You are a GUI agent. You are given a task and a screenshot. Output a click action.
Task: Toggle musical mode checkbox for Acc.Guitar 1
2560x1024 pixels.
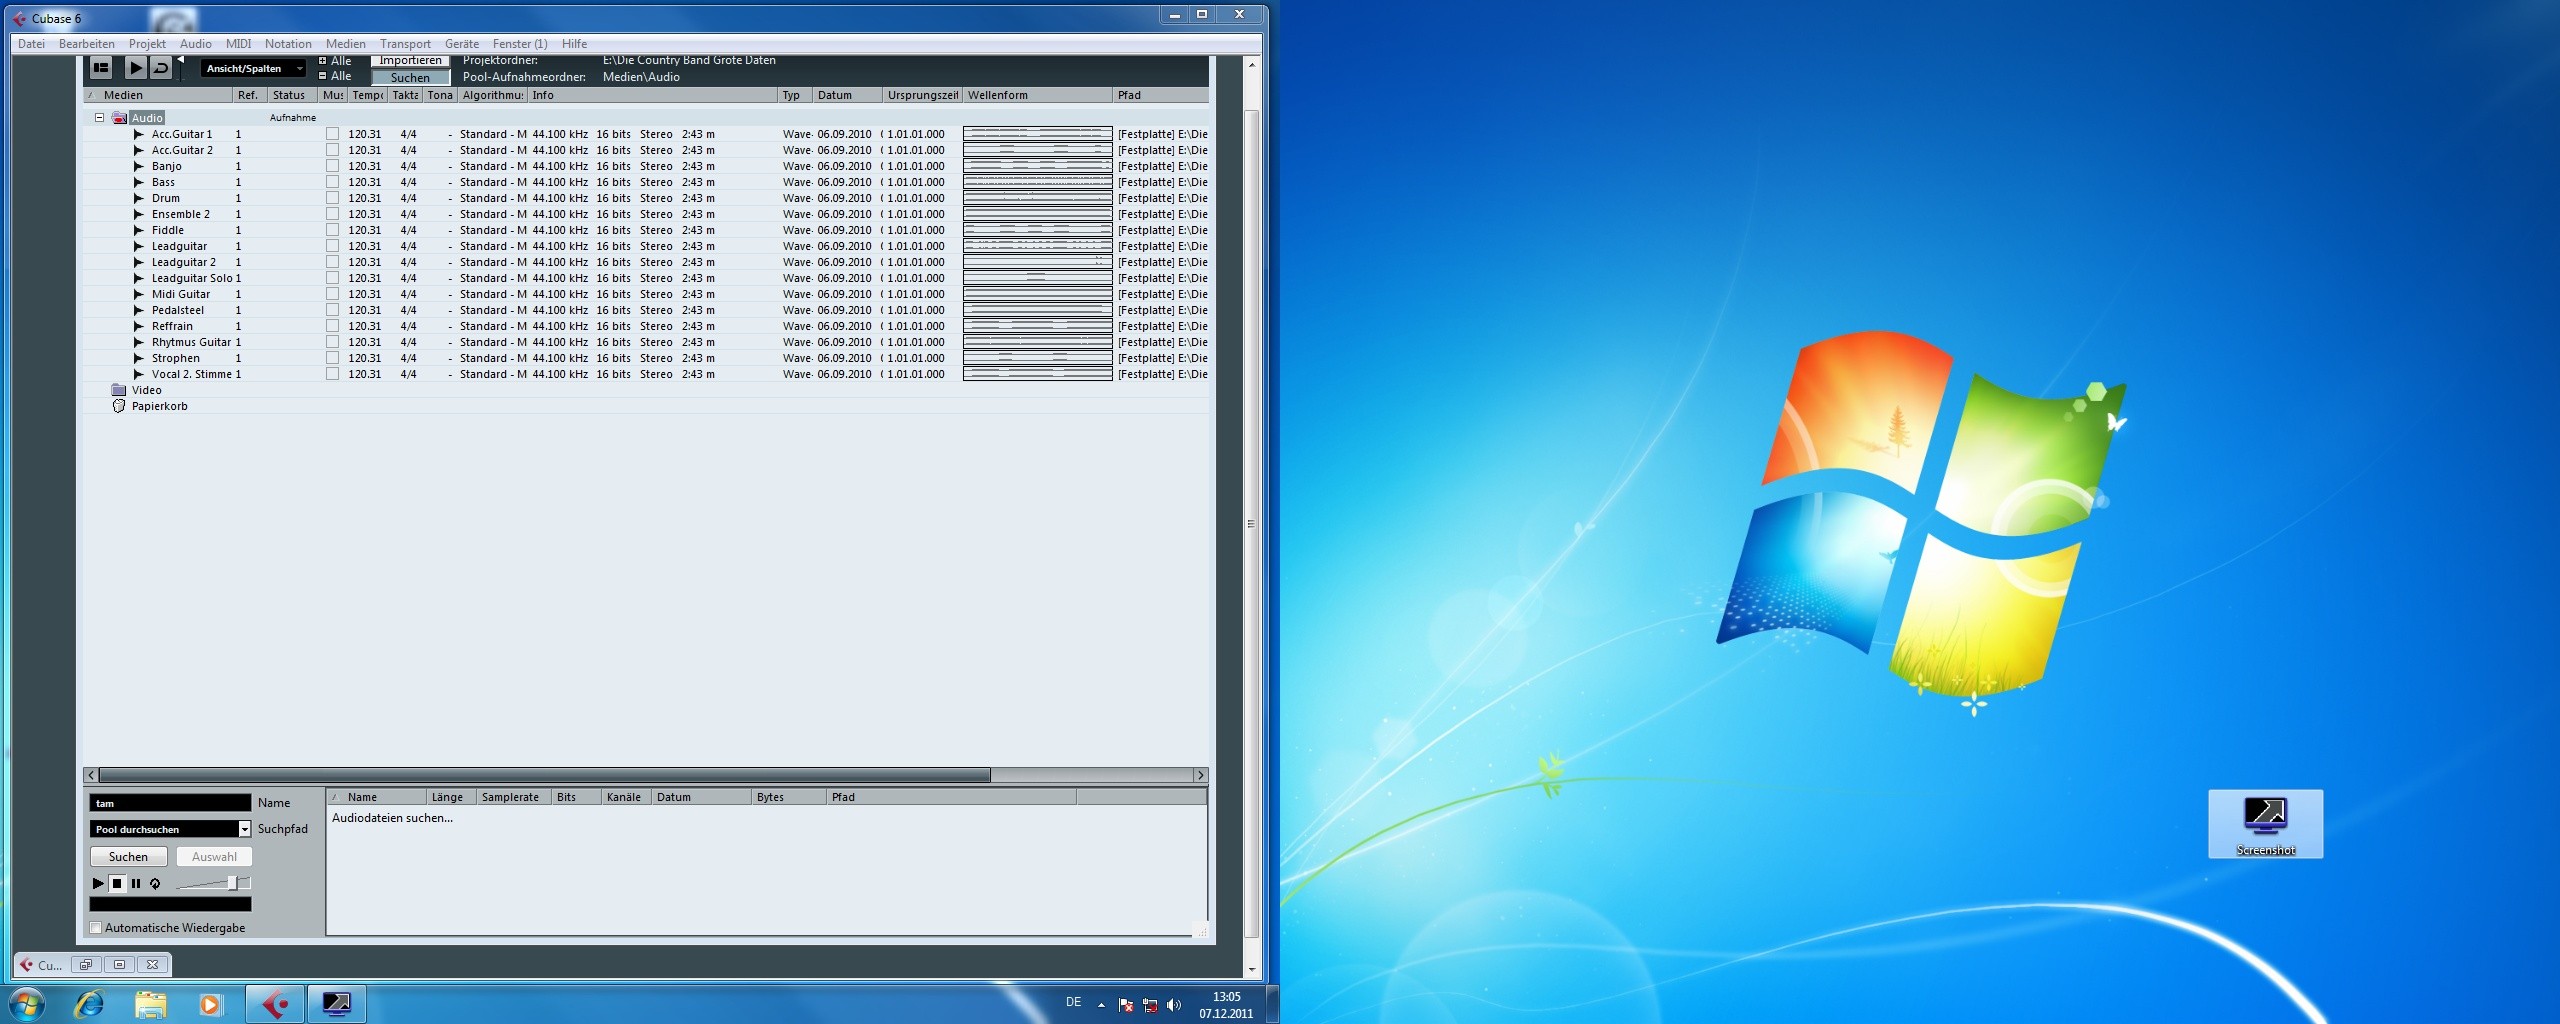332,134
